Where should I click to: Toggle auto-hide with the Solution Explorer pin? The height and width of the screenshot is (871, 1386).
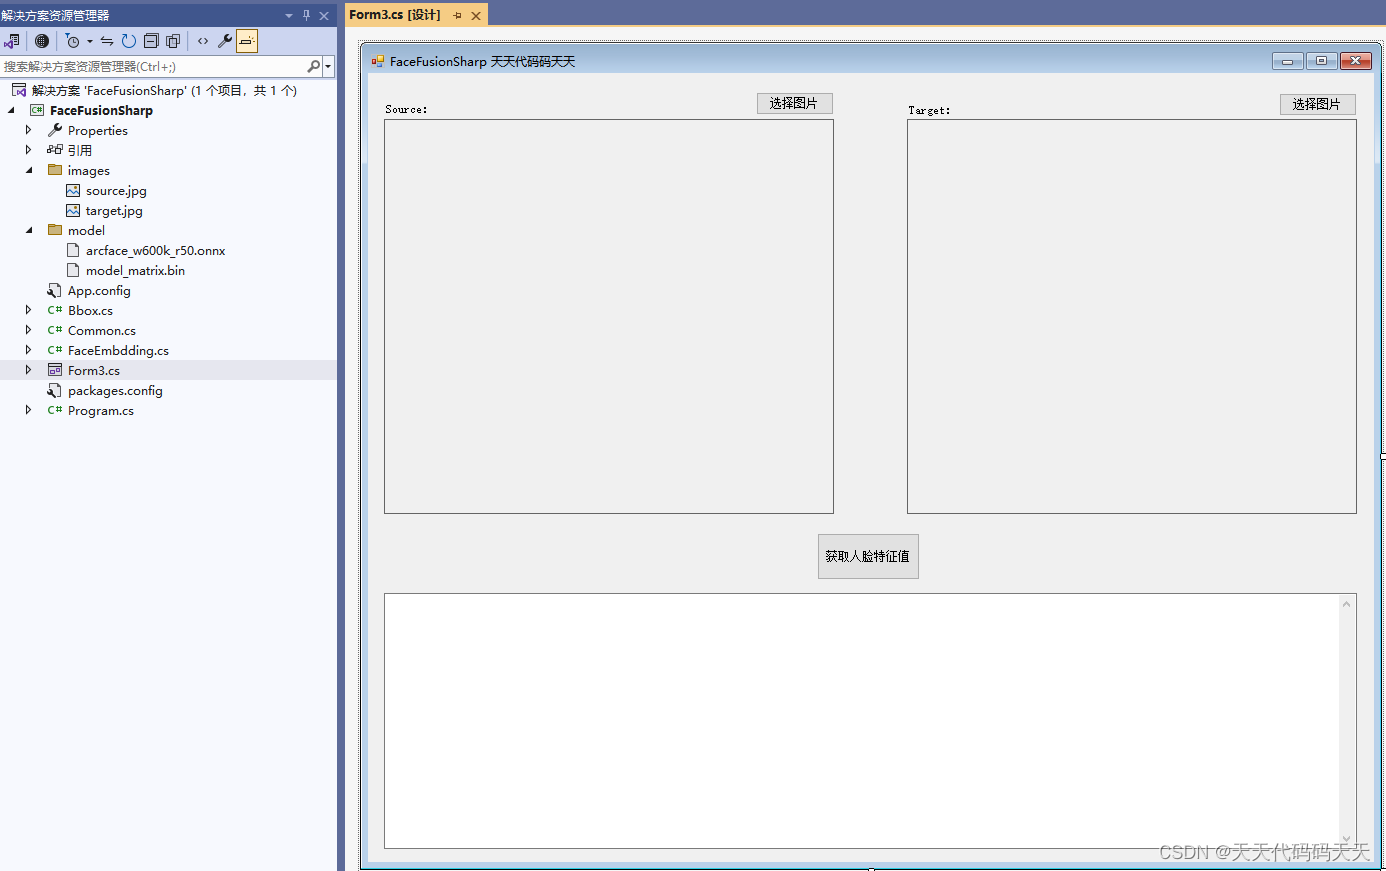pyautogui.click(x=306, y=15)
